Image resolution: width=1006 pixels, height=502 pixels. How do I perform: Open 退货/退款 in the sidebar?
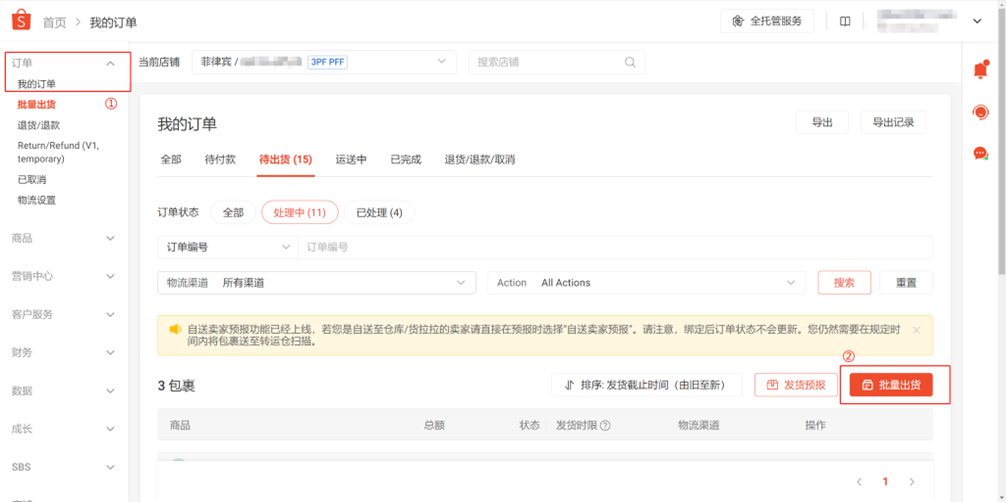click(x=39, y=125)
